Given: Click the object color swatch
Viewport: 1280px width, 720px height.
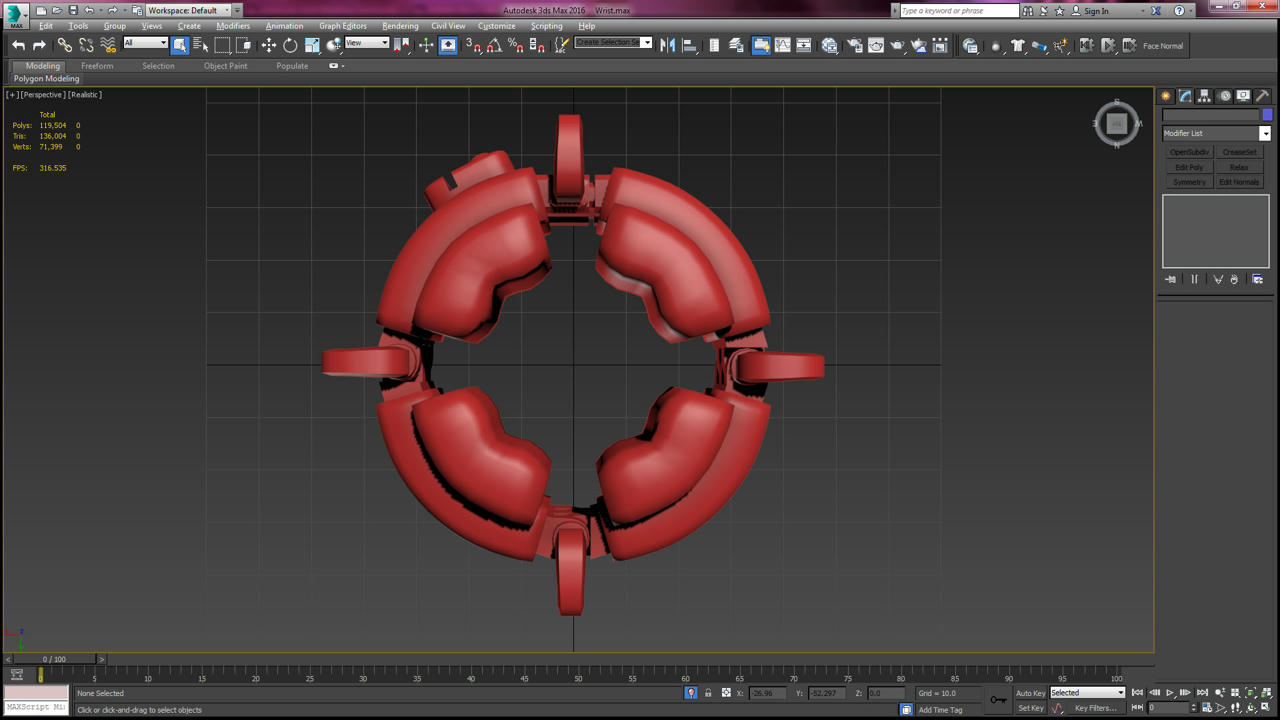Looking at the screenshot, I should click(x=1267, y=115).
